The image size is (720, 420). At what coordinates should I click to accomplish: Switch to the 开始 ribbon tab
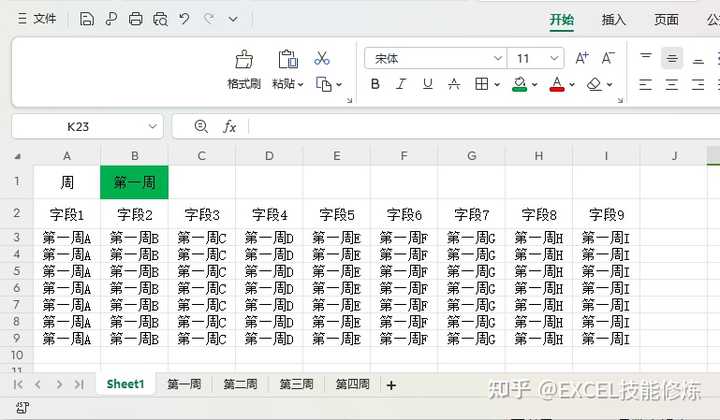pyautogui.click(x=562, y=20)
